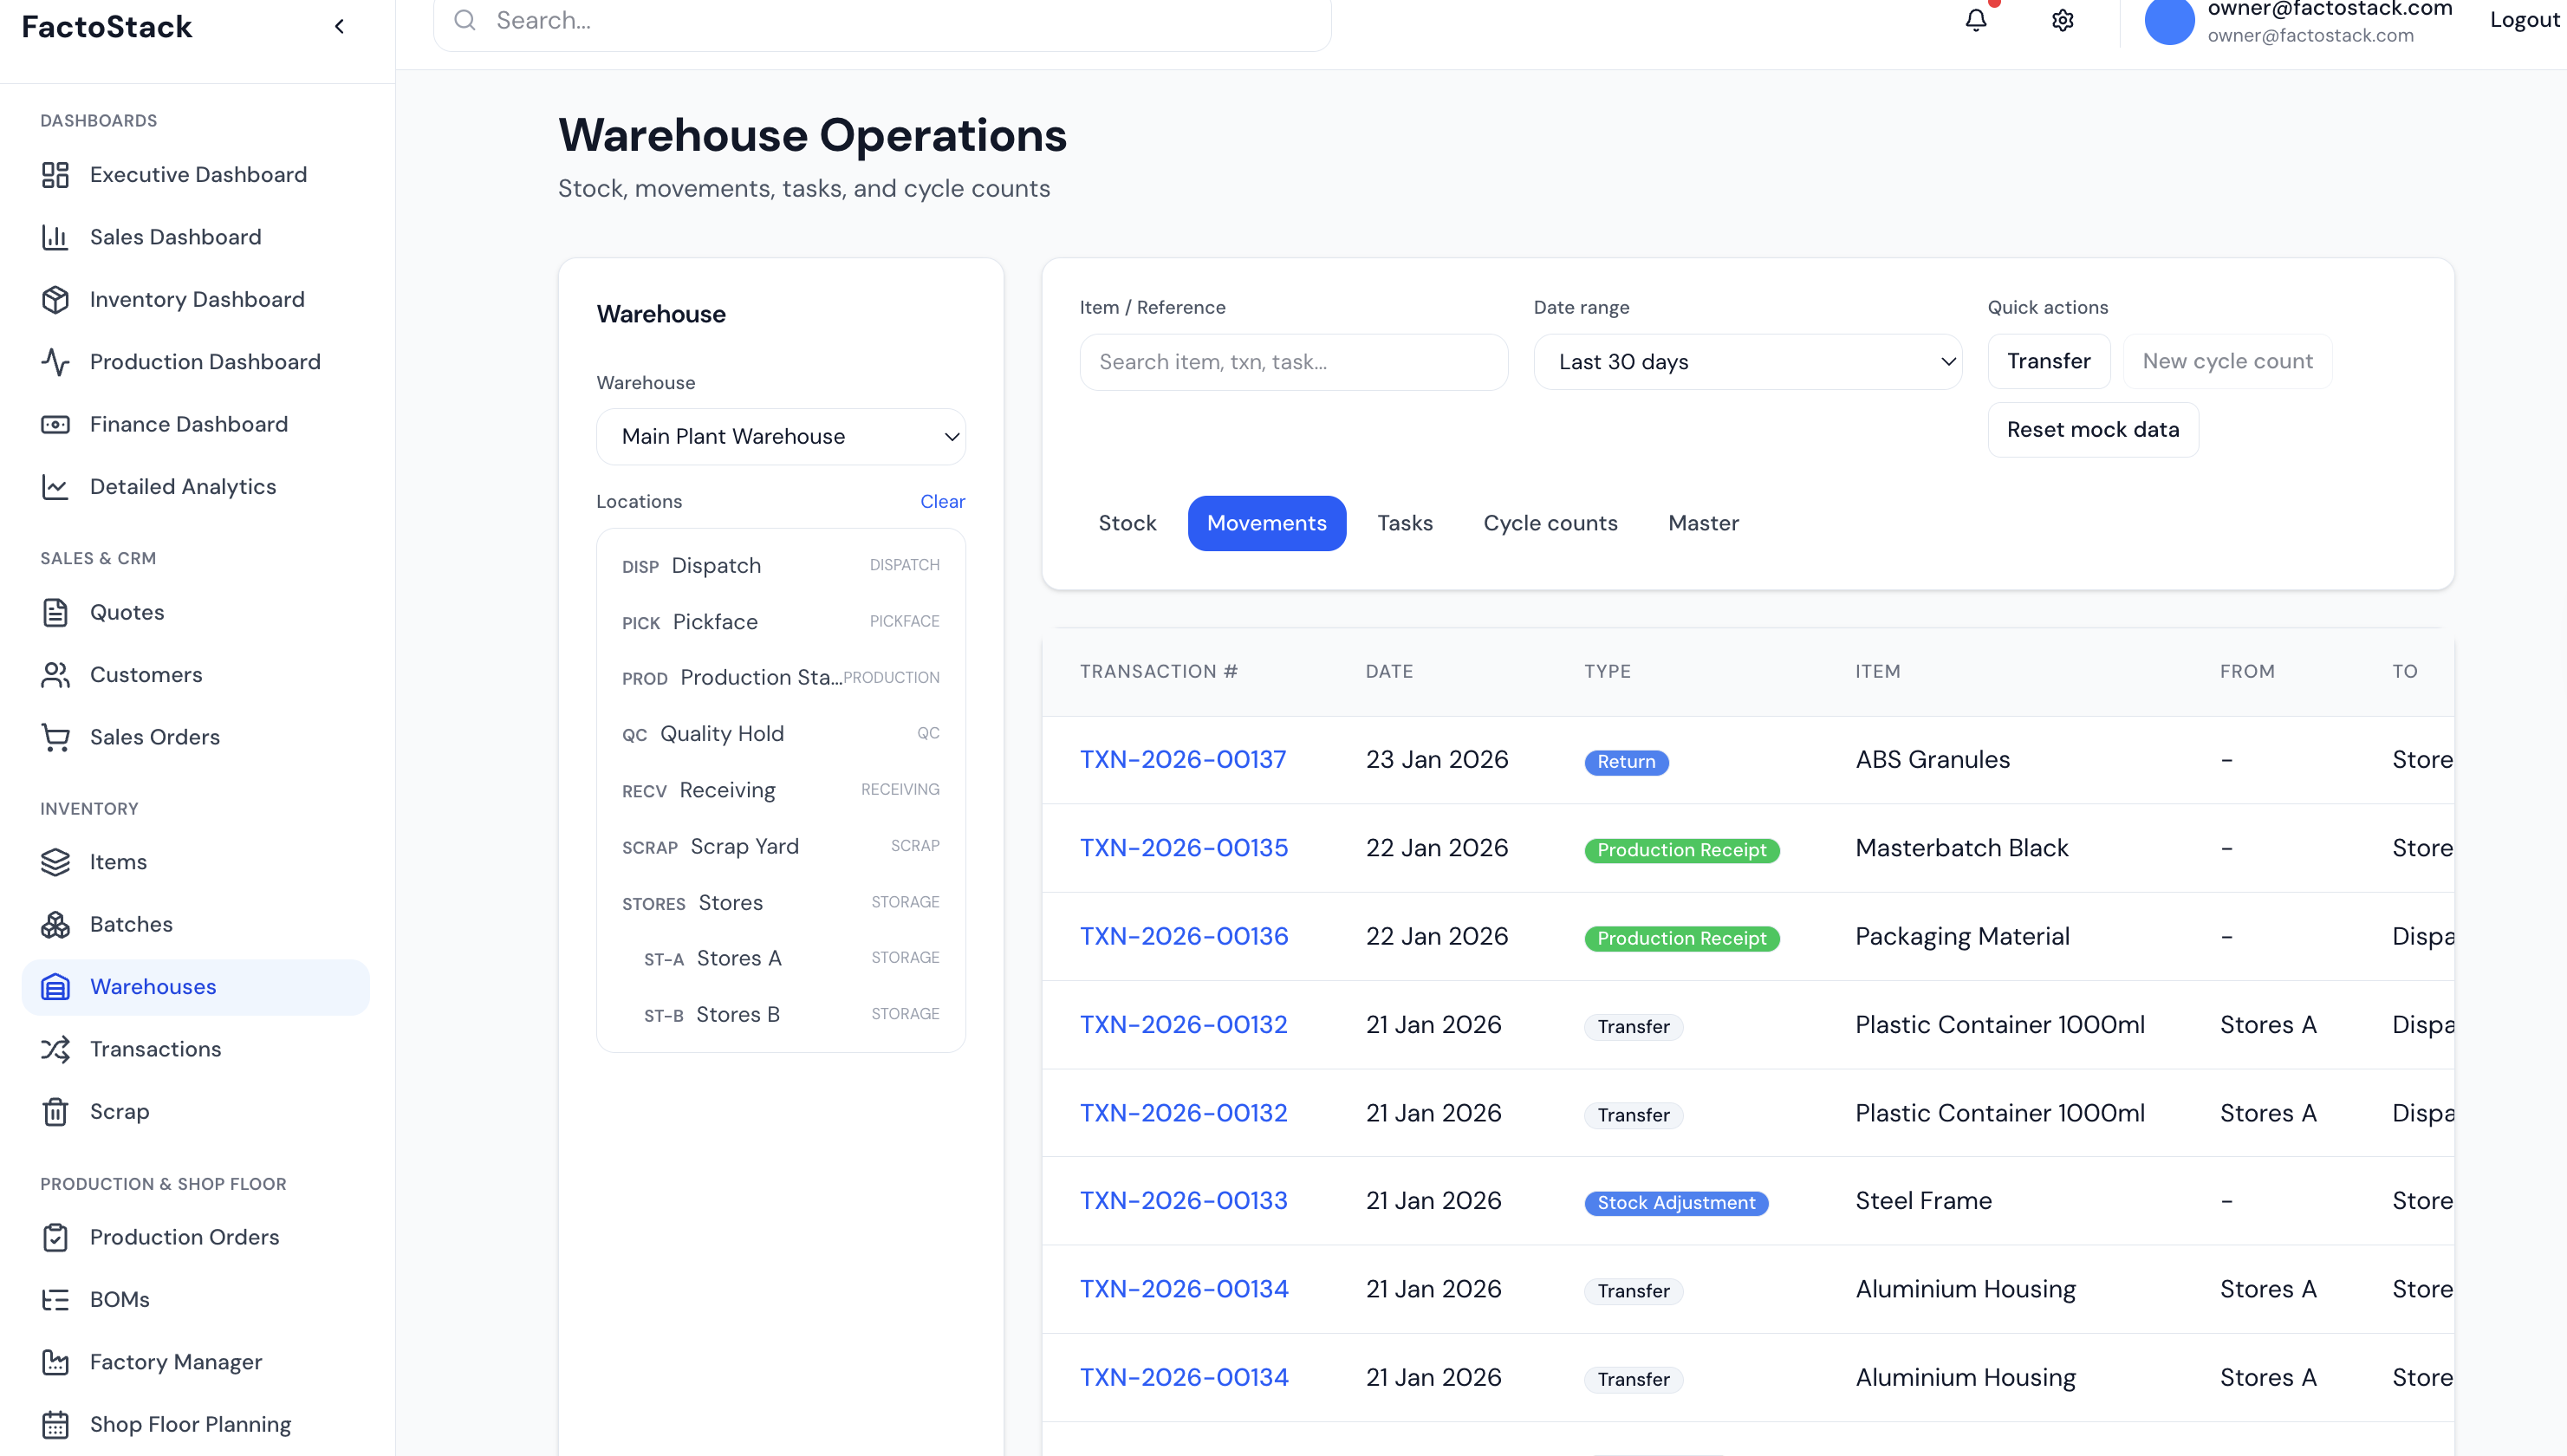Image resolution: width=2567 pixels, height=1456 pixels.
Task: Switch to the Stock tab
Action: tap(1127, 523)
